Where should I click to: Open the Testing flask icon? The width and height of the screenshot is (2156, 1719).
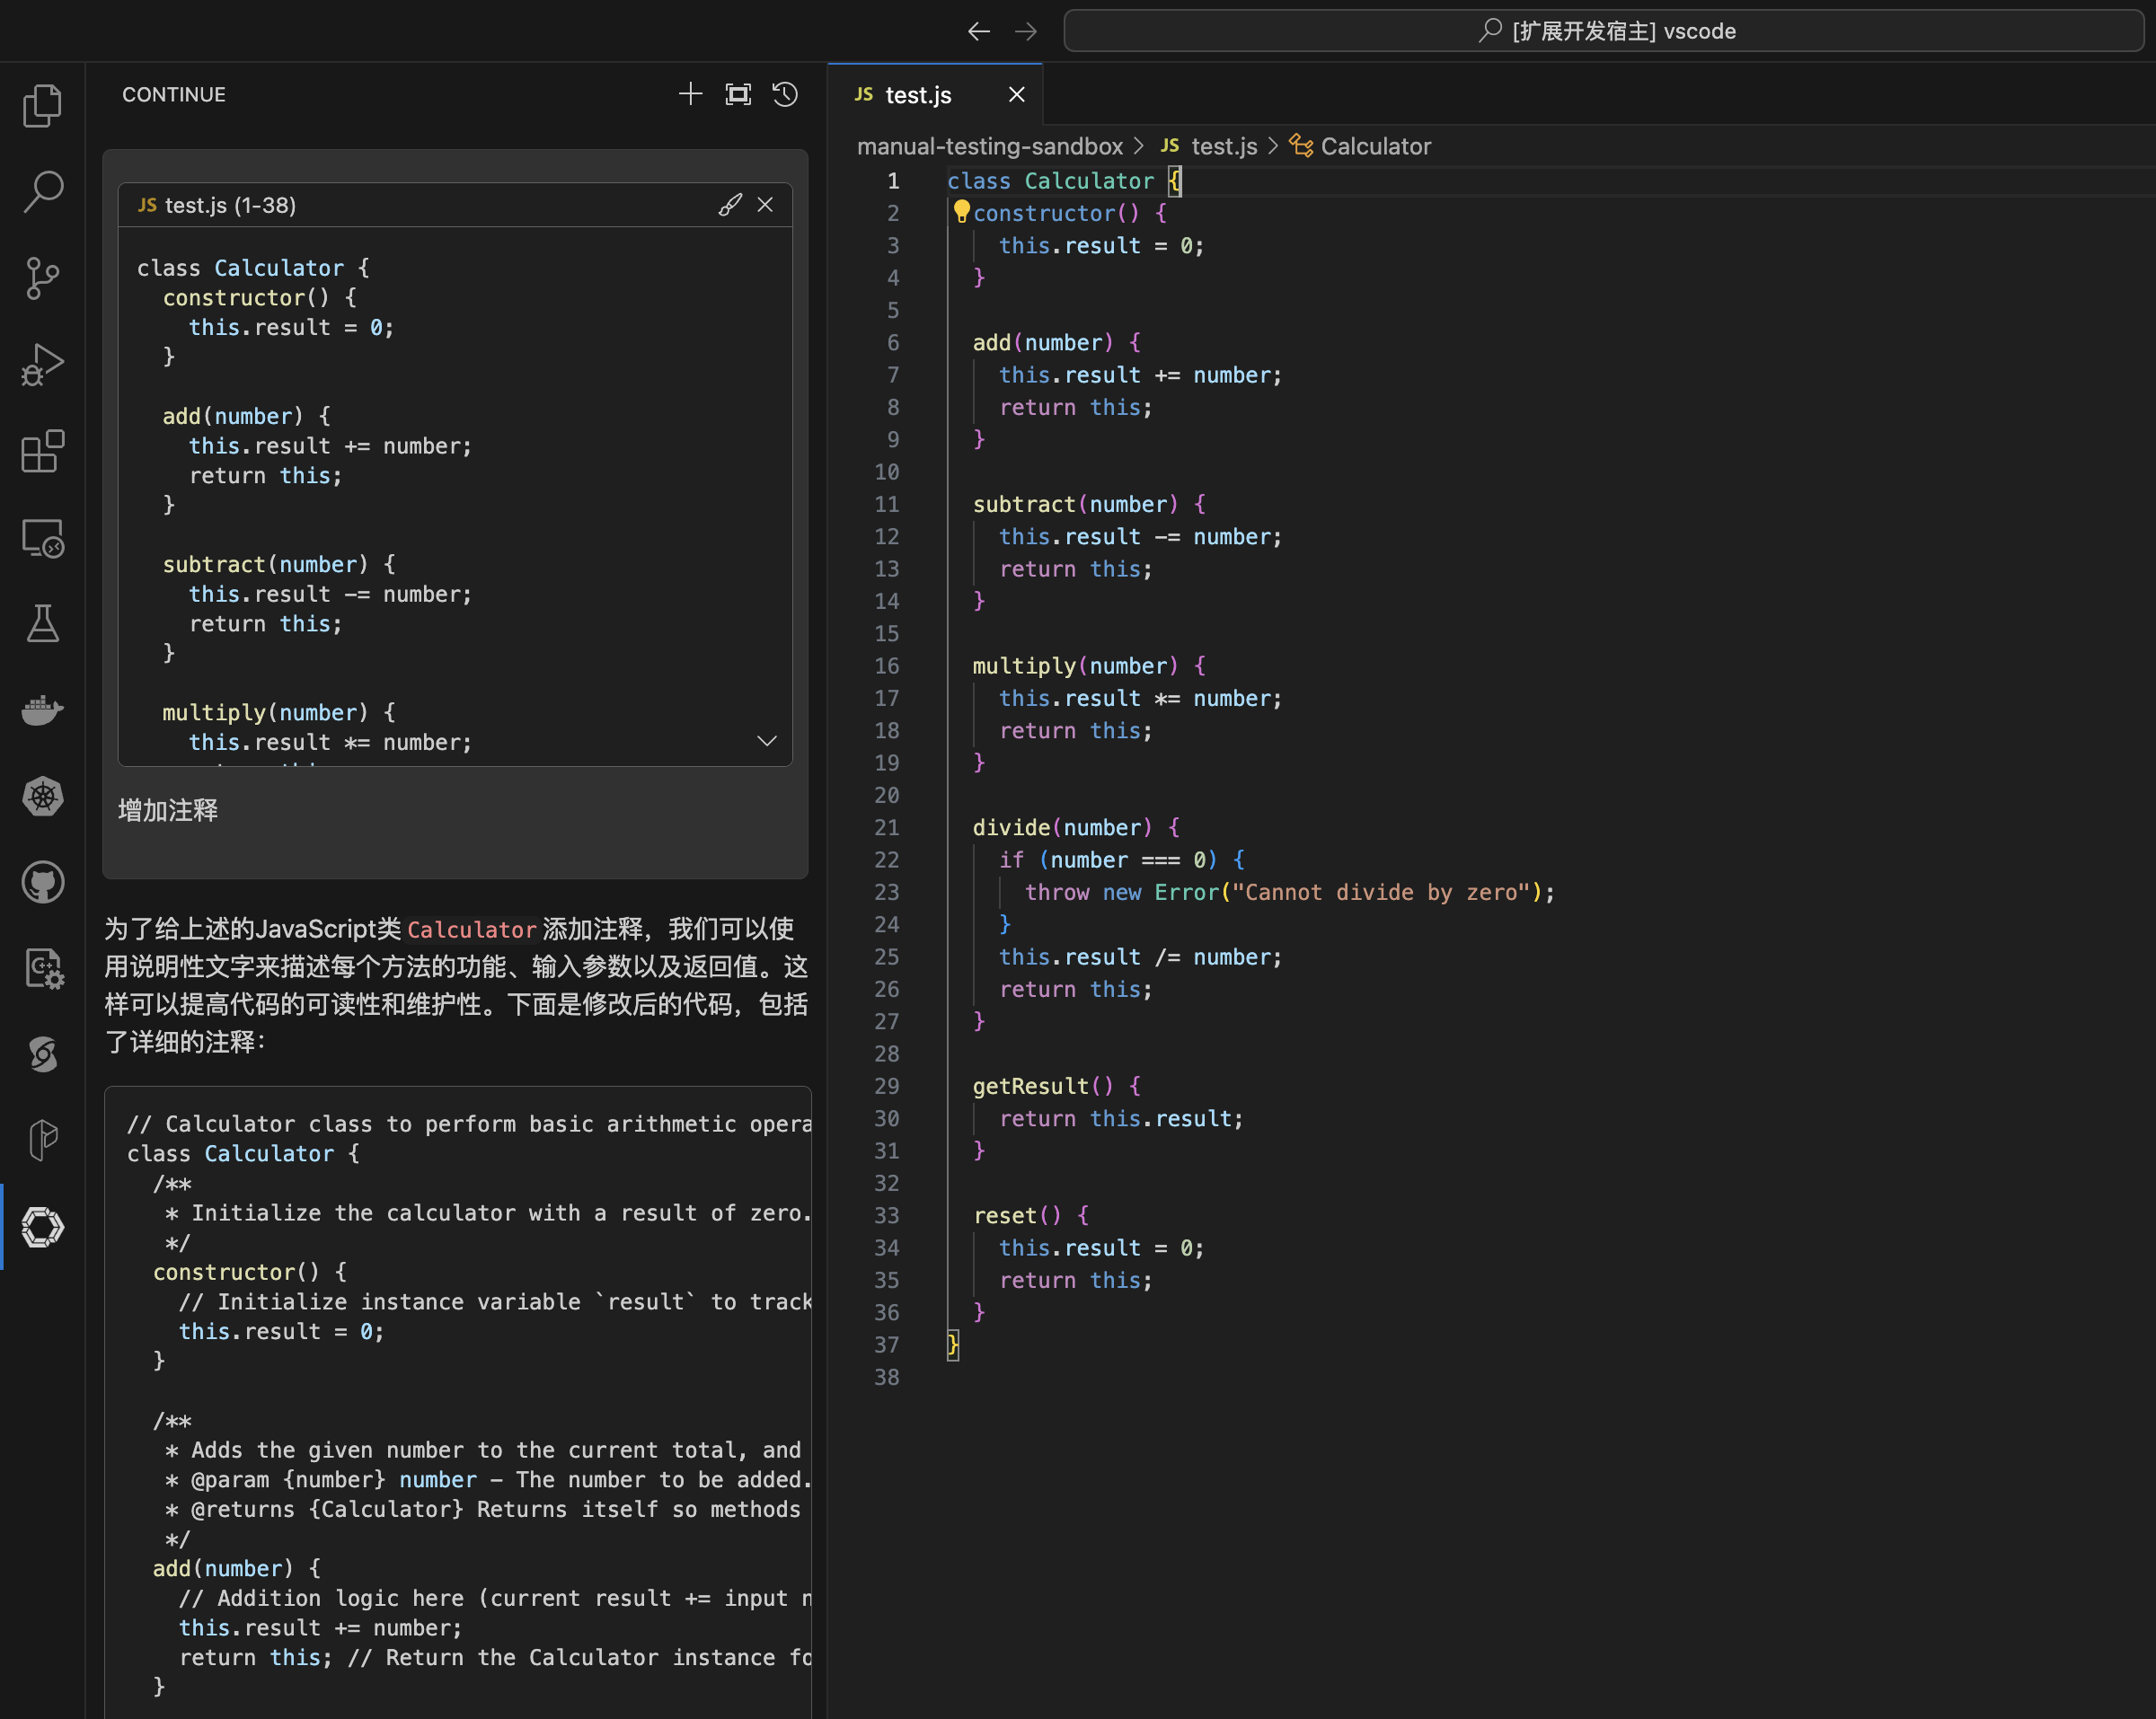coord(42,624)
